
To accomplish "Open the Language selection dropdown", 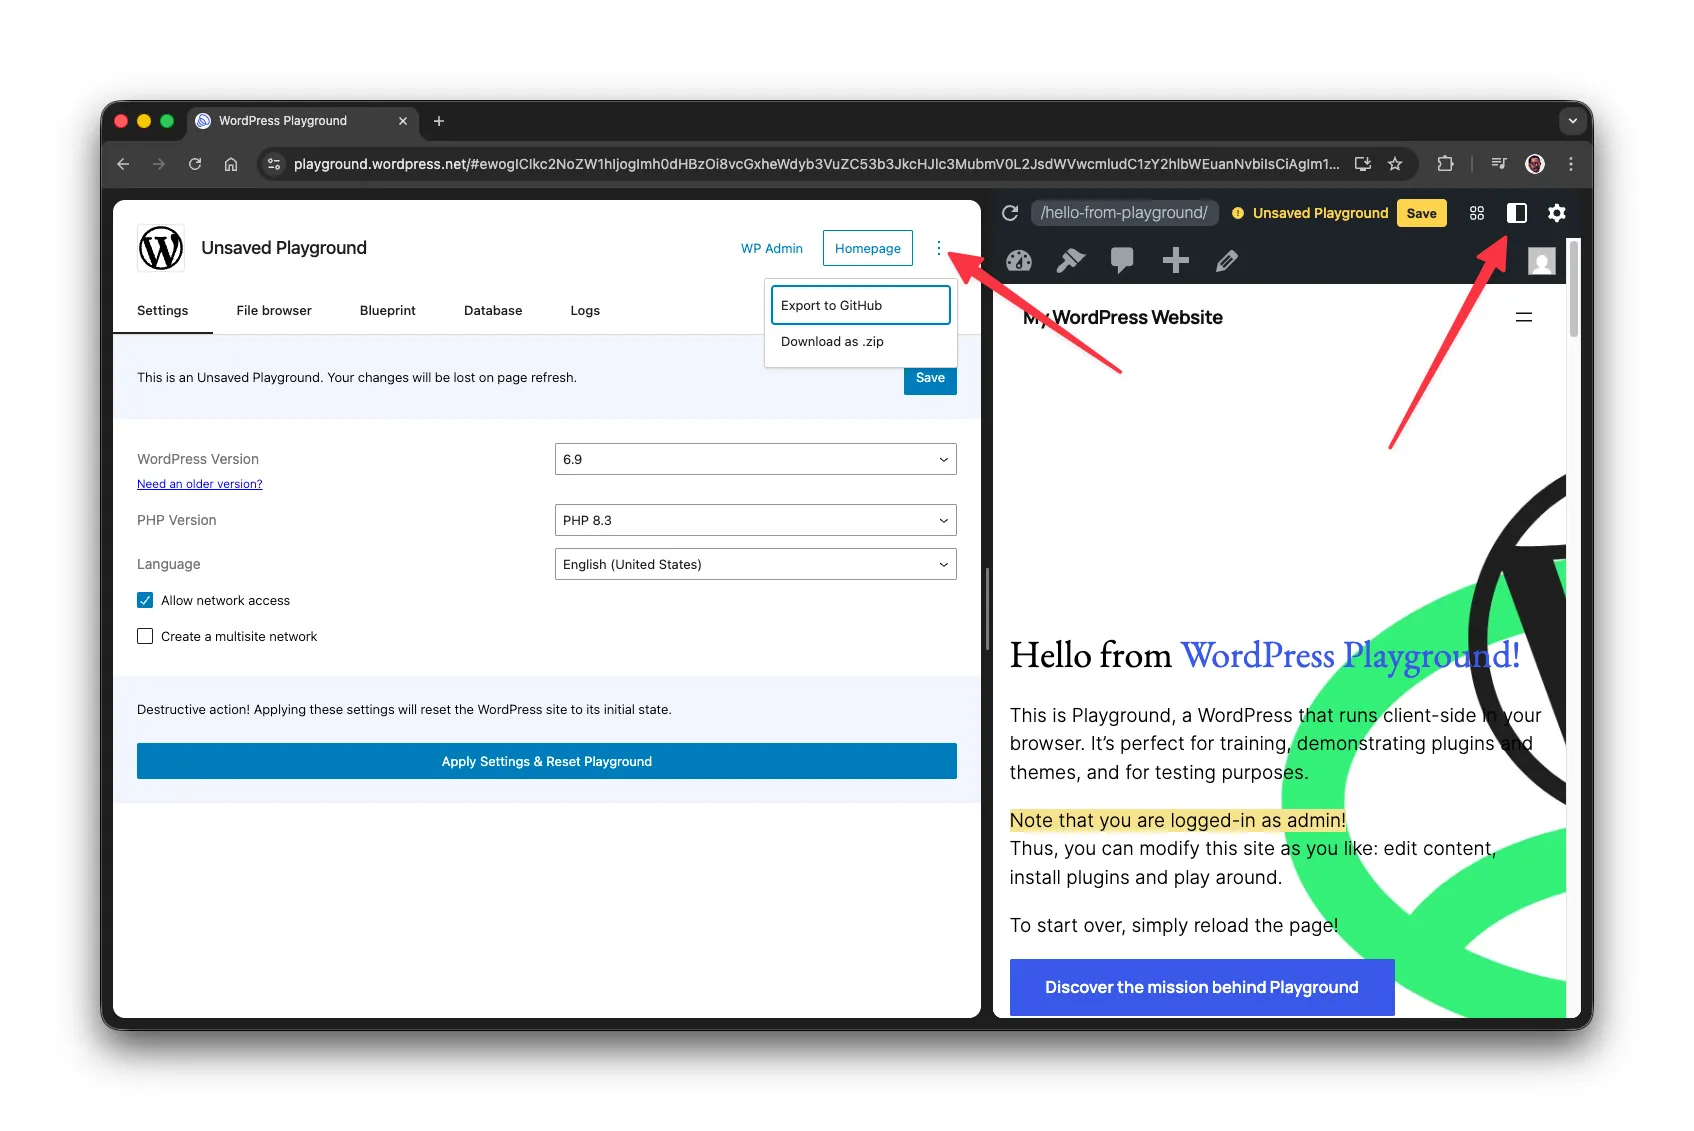I will (x=755, y=564).
